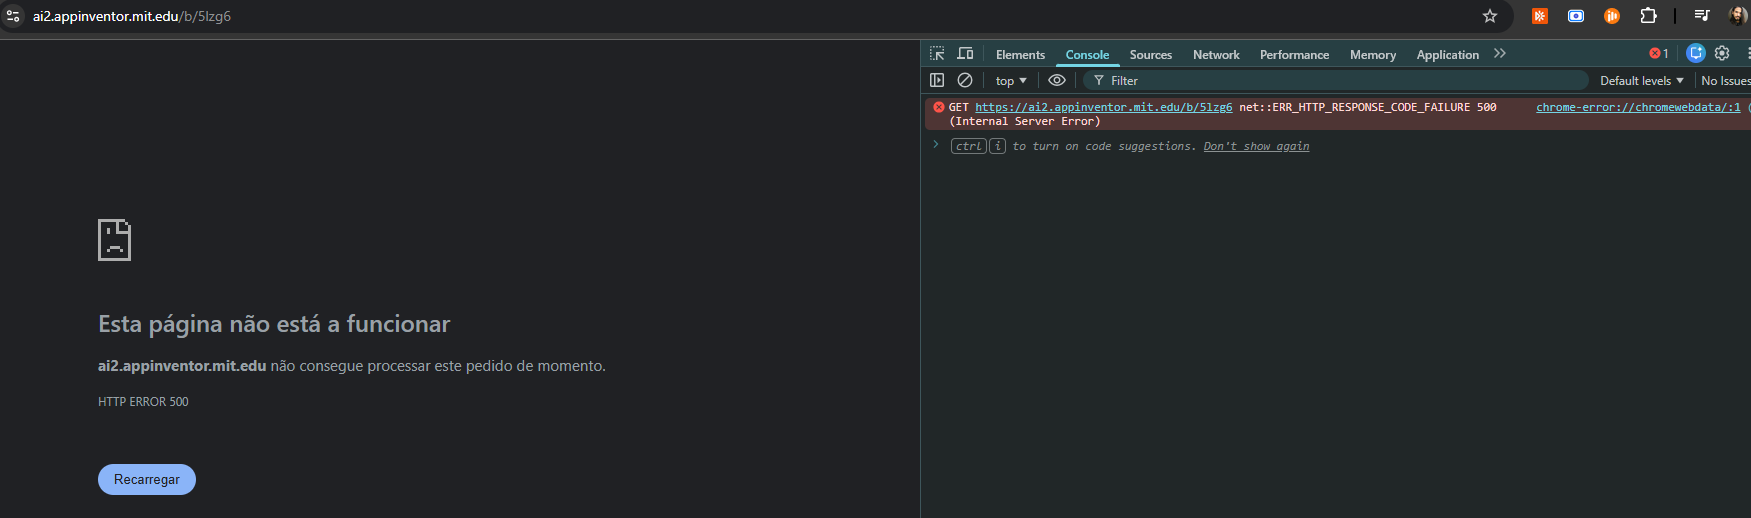Screen dimensions: 1751x518
Task: Open the Chrome profile avatar
Action: 1738,16
